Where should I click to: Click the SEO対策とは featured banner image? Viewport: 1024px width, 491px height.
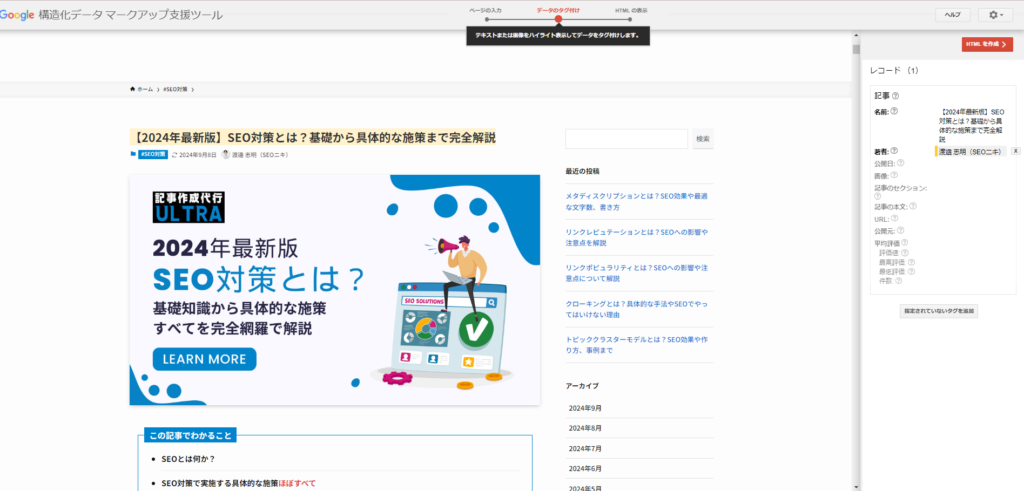pyautogui.click(x=334, y=290)
